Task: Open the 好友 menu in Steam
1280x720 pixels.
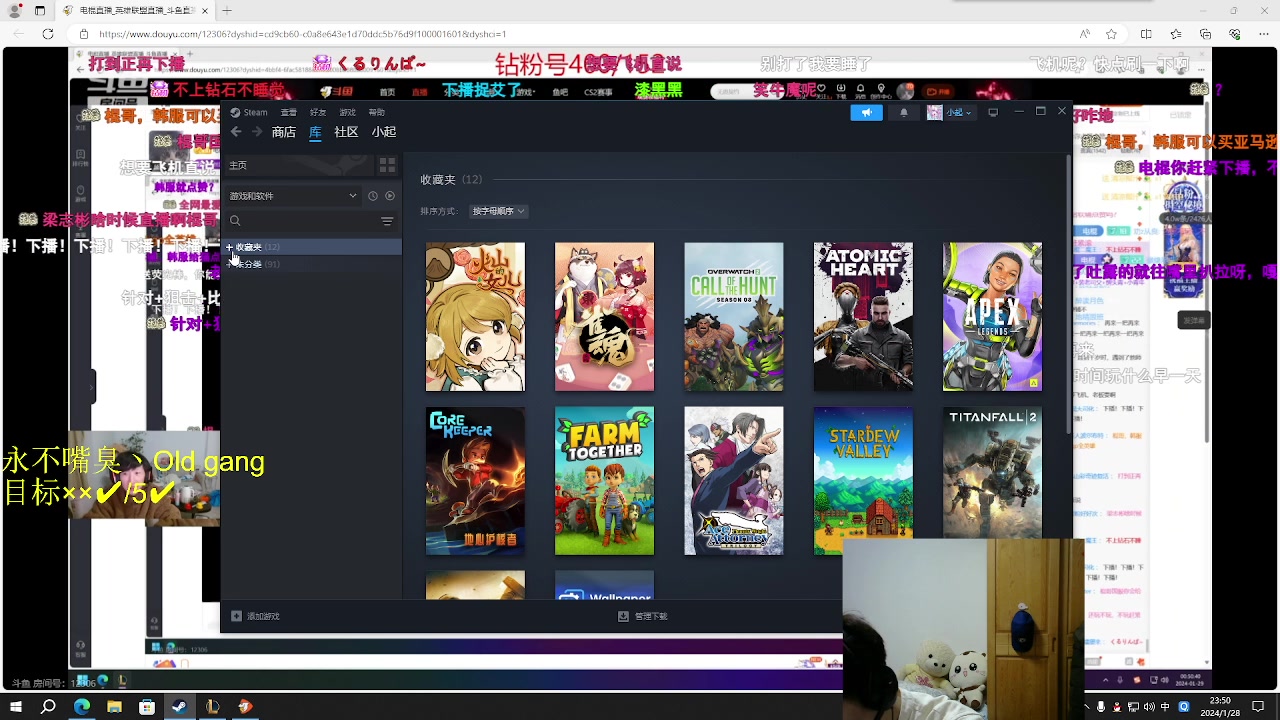Action: coord(318,112)
